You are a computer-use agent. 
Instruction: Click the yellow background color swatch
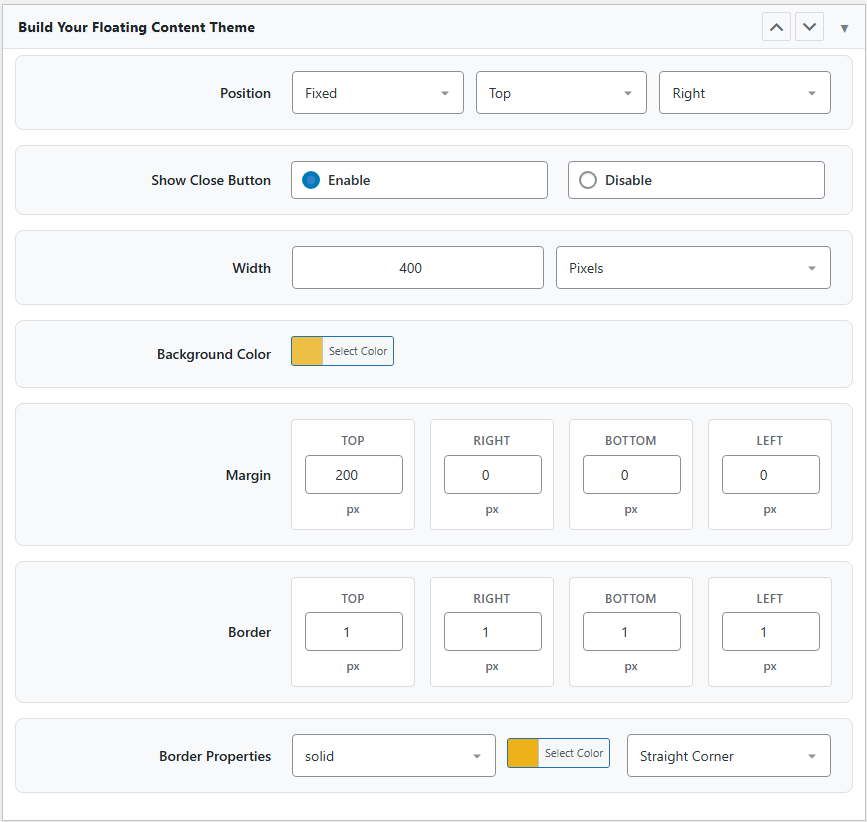[305, 351]
